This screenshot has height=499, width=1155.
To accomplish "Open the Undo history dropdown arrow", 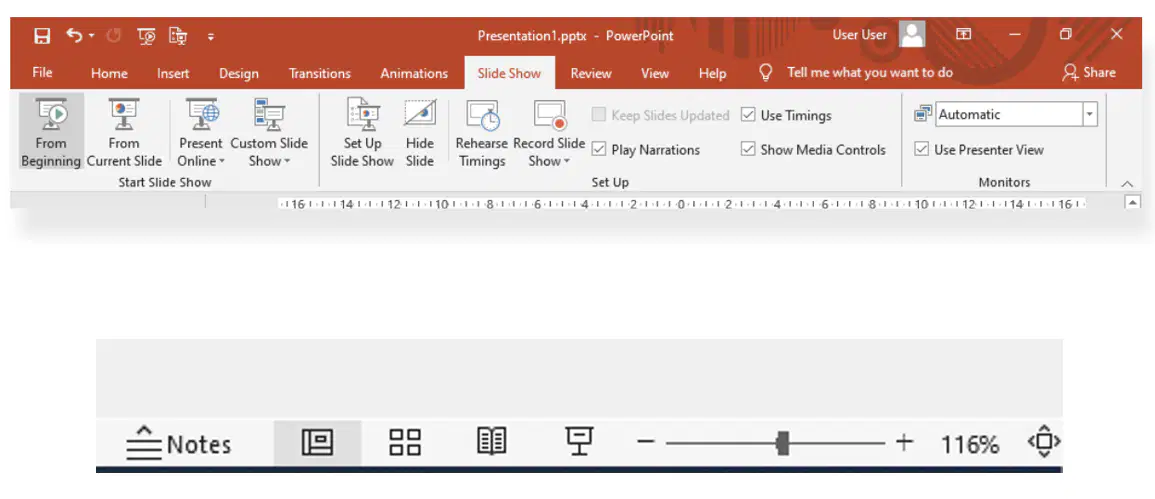I will pos(91,36).
